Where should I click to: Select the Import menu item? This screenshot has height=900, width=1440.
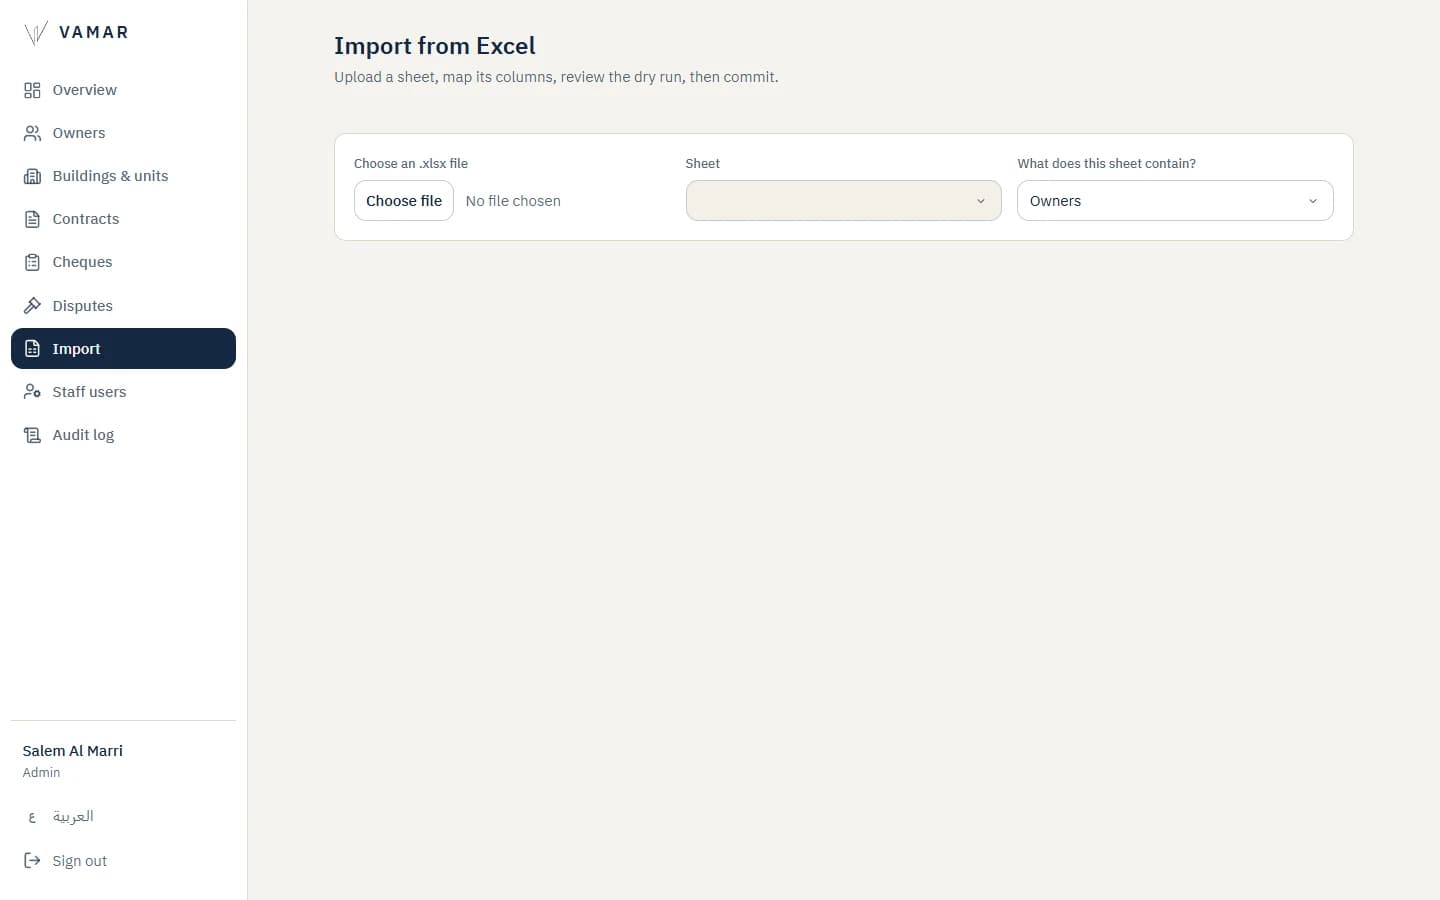(123, 349)
